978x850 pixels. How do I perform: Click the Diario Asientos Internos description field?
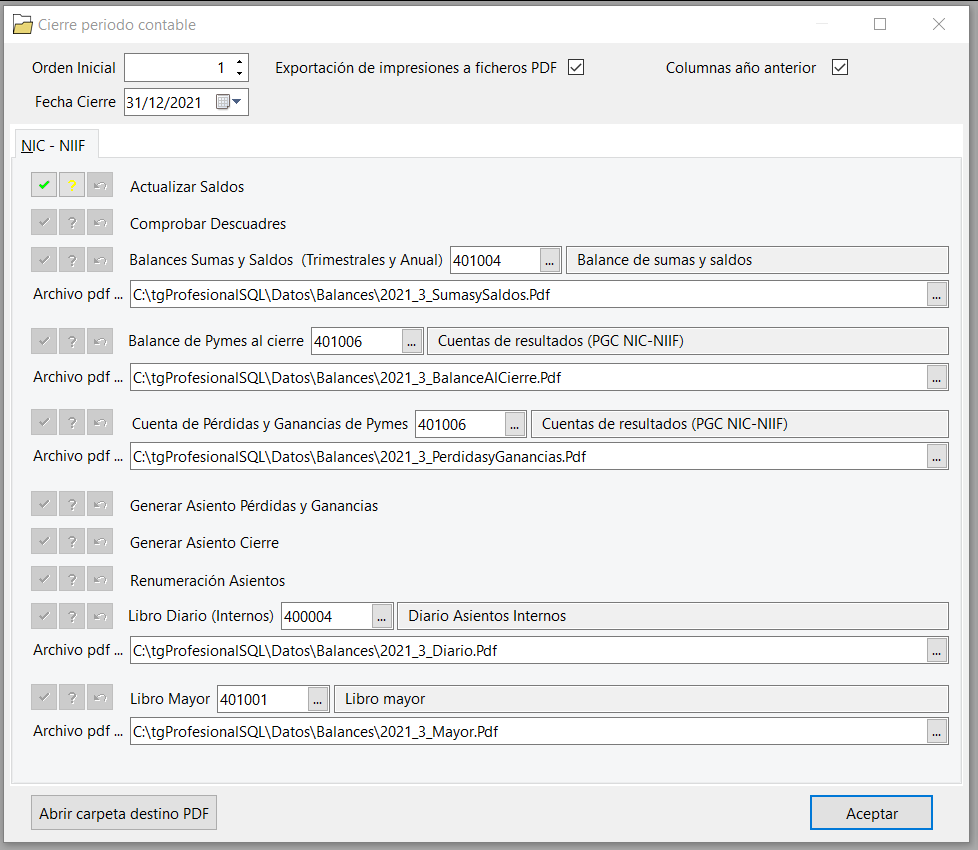[673, 616]
